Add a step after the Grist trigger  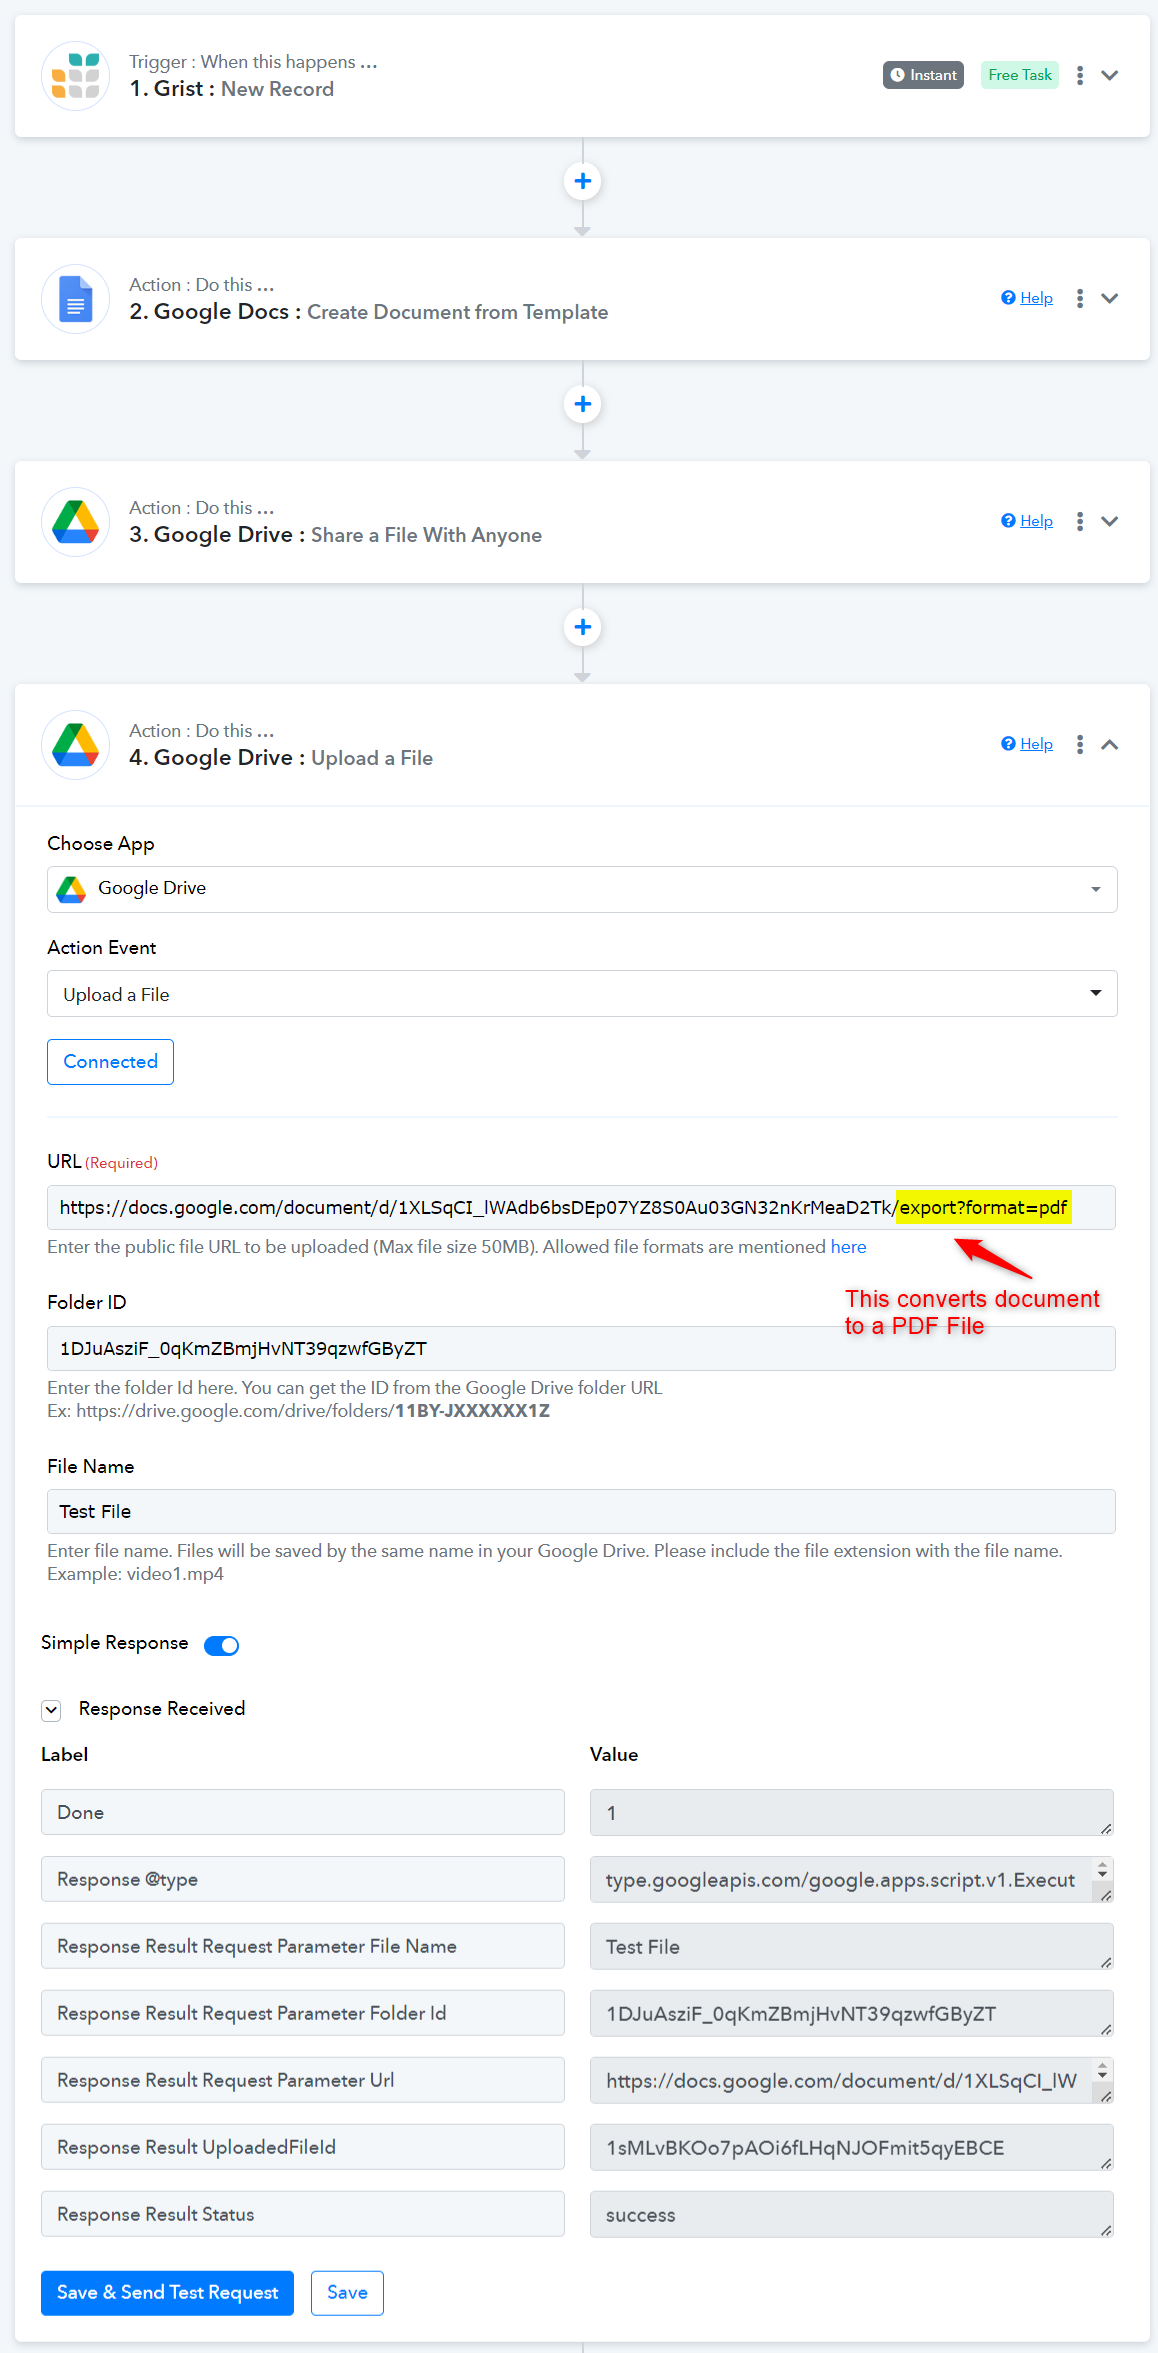pyautogui.click(x=583, y=181)
